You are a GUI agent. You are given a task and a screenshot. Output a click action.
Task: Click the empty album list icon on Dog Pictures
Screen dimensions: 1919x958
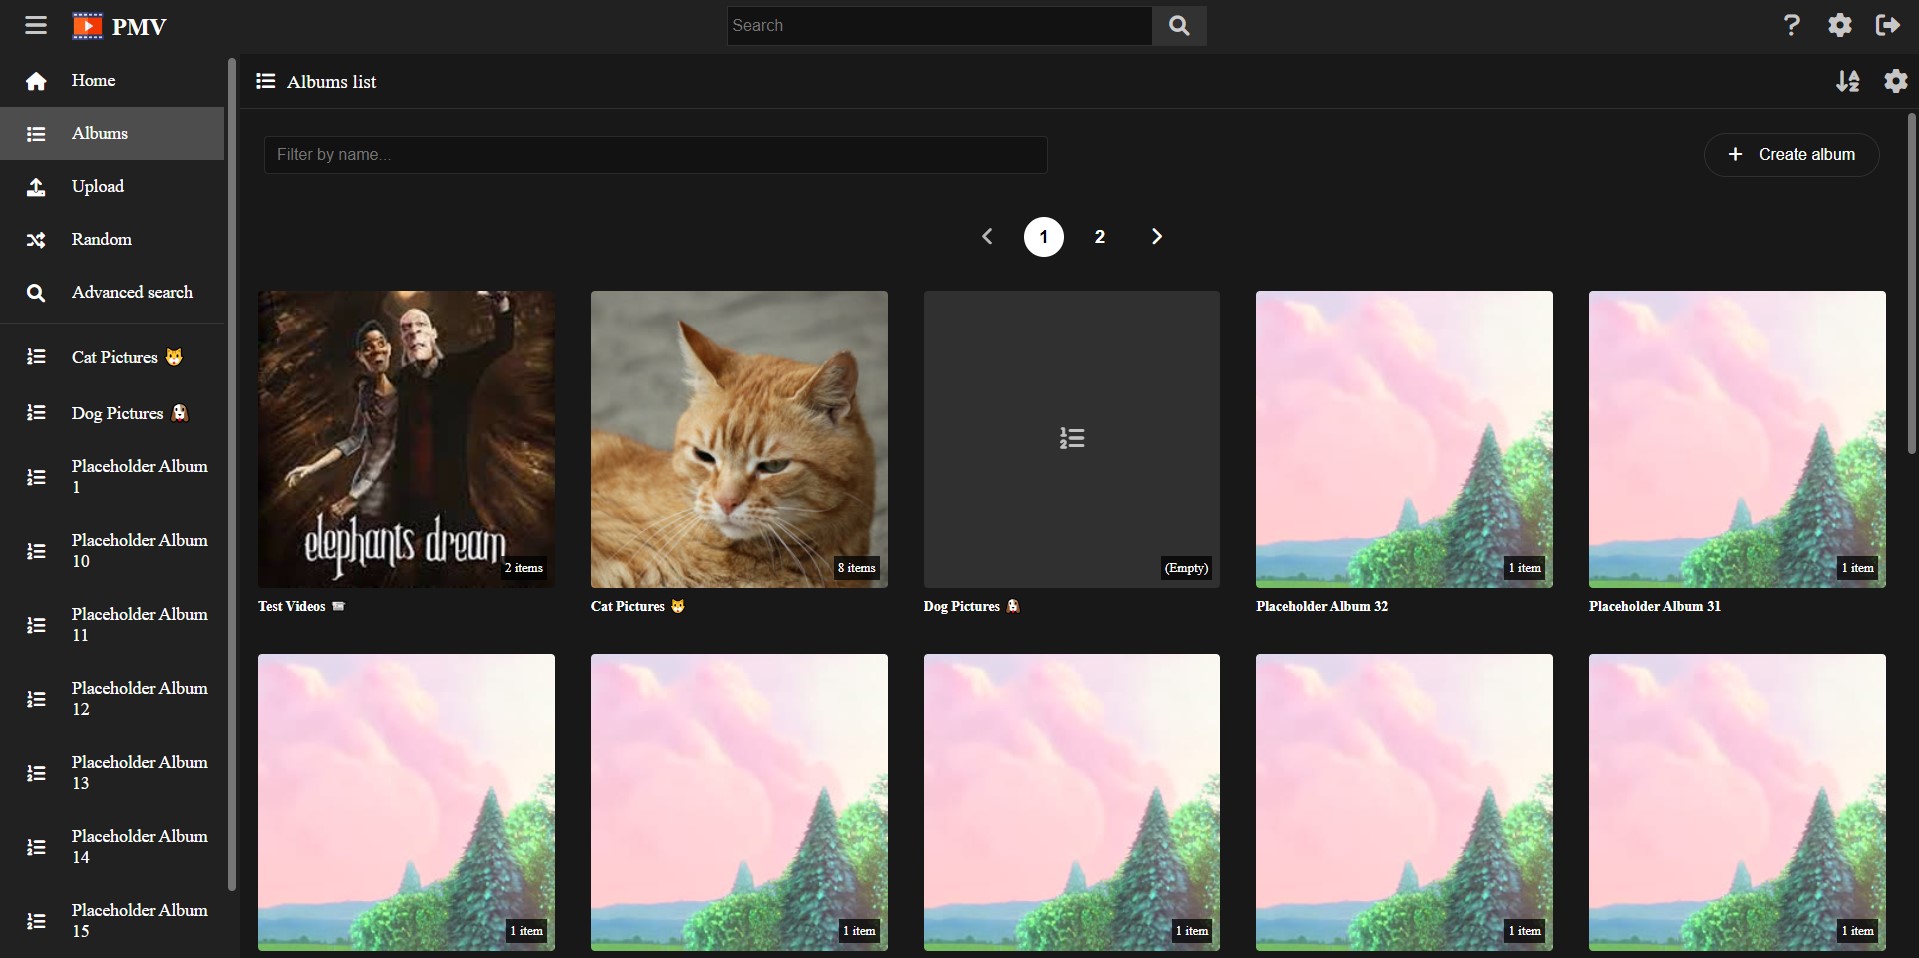click(x=1072, y=438)
